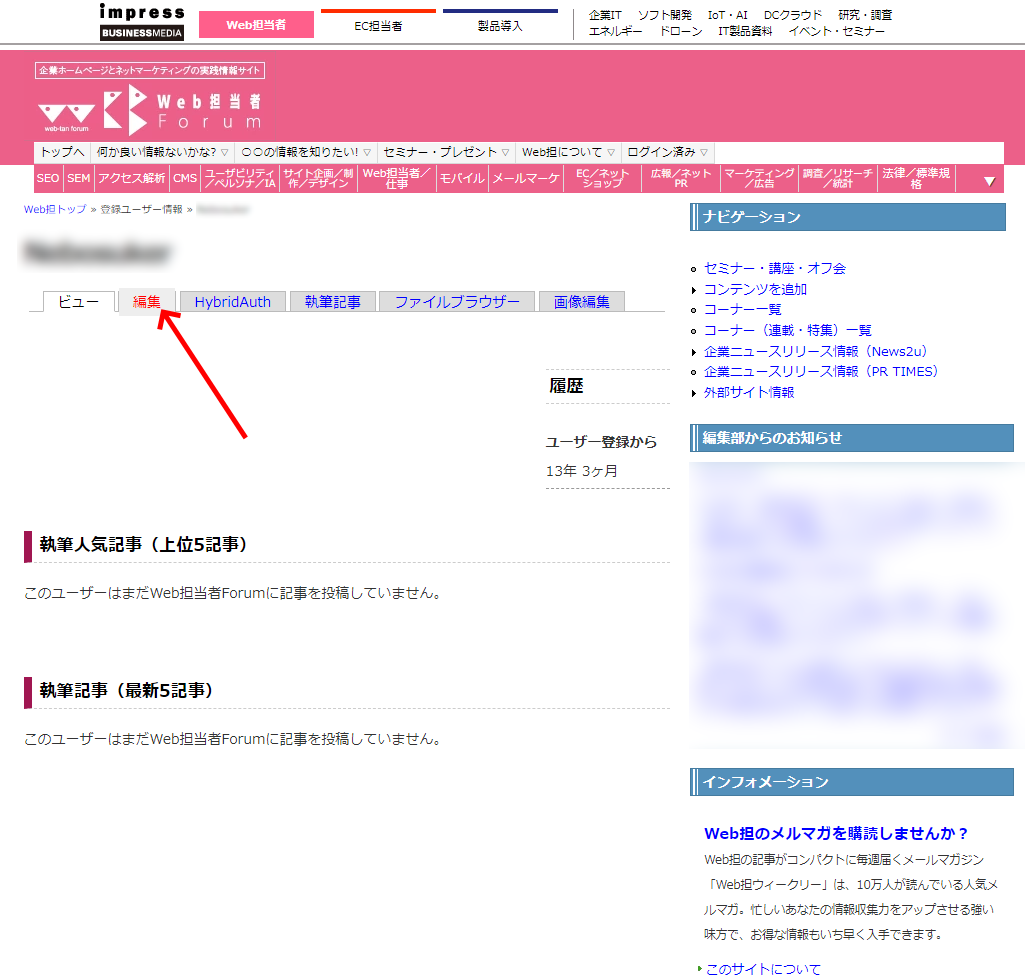Open the セミナー・プレゼント dropdown menu
The image size is (1025, 977).
coord(446,152)
